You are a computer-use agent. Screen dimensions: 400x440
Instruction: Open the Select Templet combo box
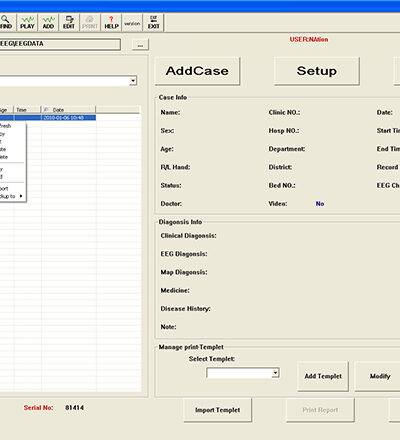click(243, 373)
